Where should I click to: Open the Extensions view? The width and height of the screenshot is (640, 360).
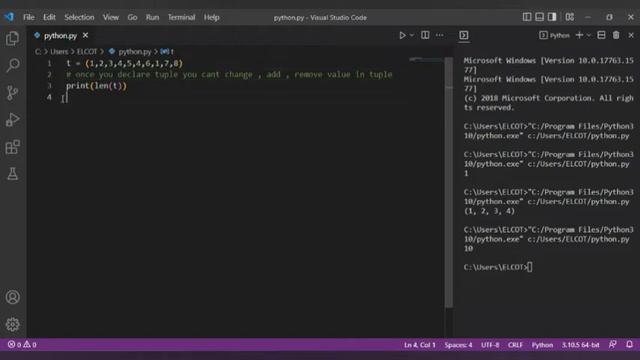tap(13, 147)
